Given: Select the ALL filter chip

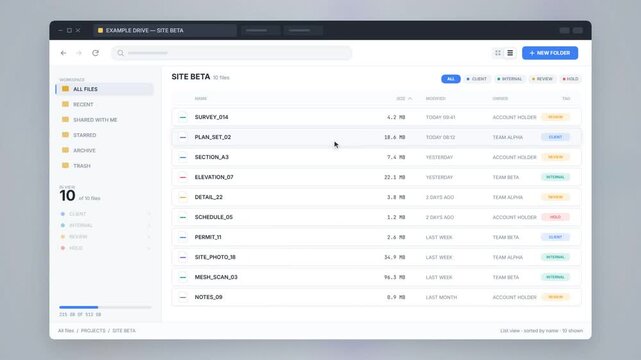Looking at the screenshot, I should point(451,79).
